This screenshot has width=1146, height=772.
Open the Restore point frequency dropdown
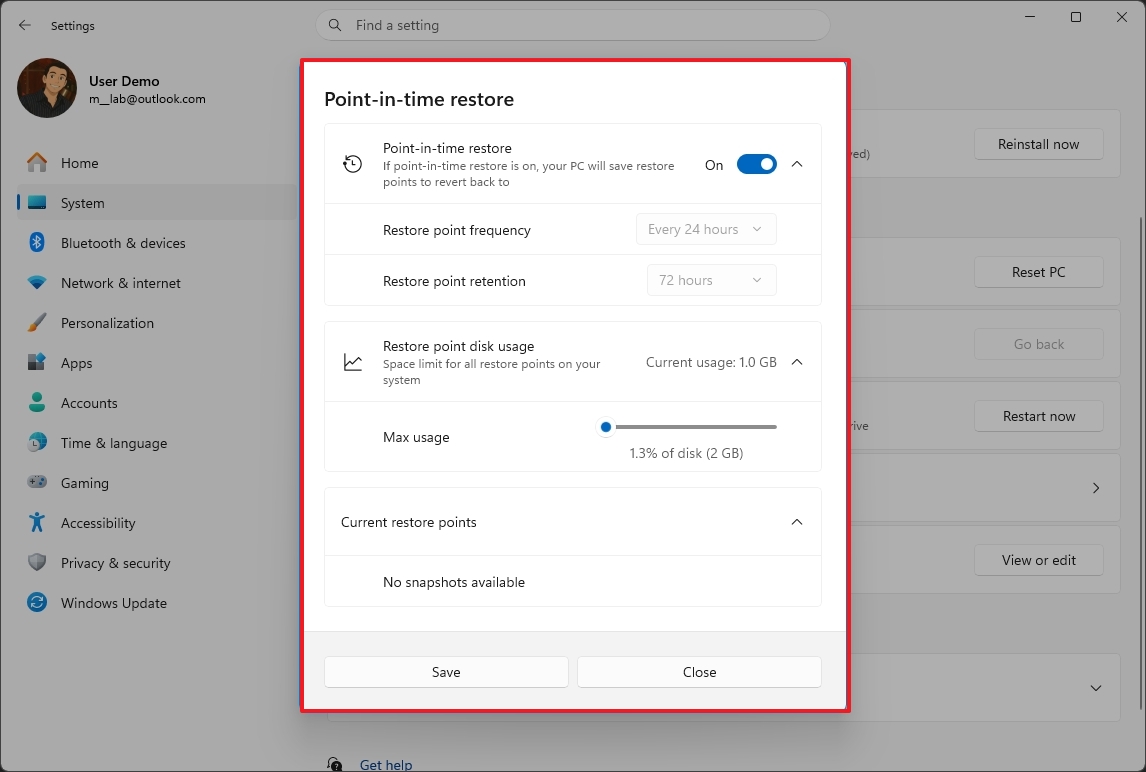coord(706,229)
